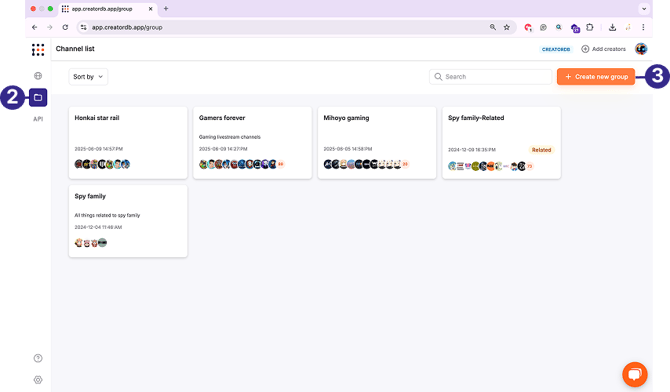This screenshot has height=392, width=670.
Task: Open the browser downloads icon
Action: tap(612, 27)
